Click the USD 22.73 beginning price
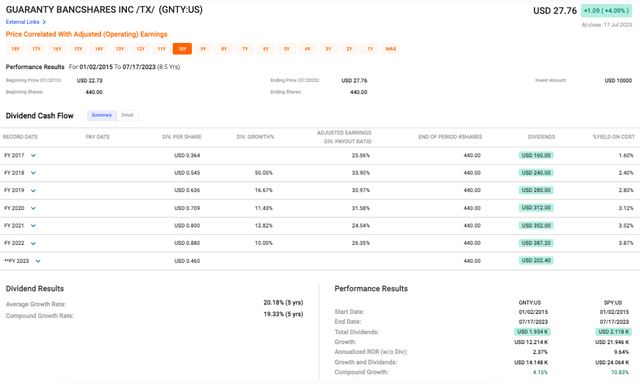 89,81
